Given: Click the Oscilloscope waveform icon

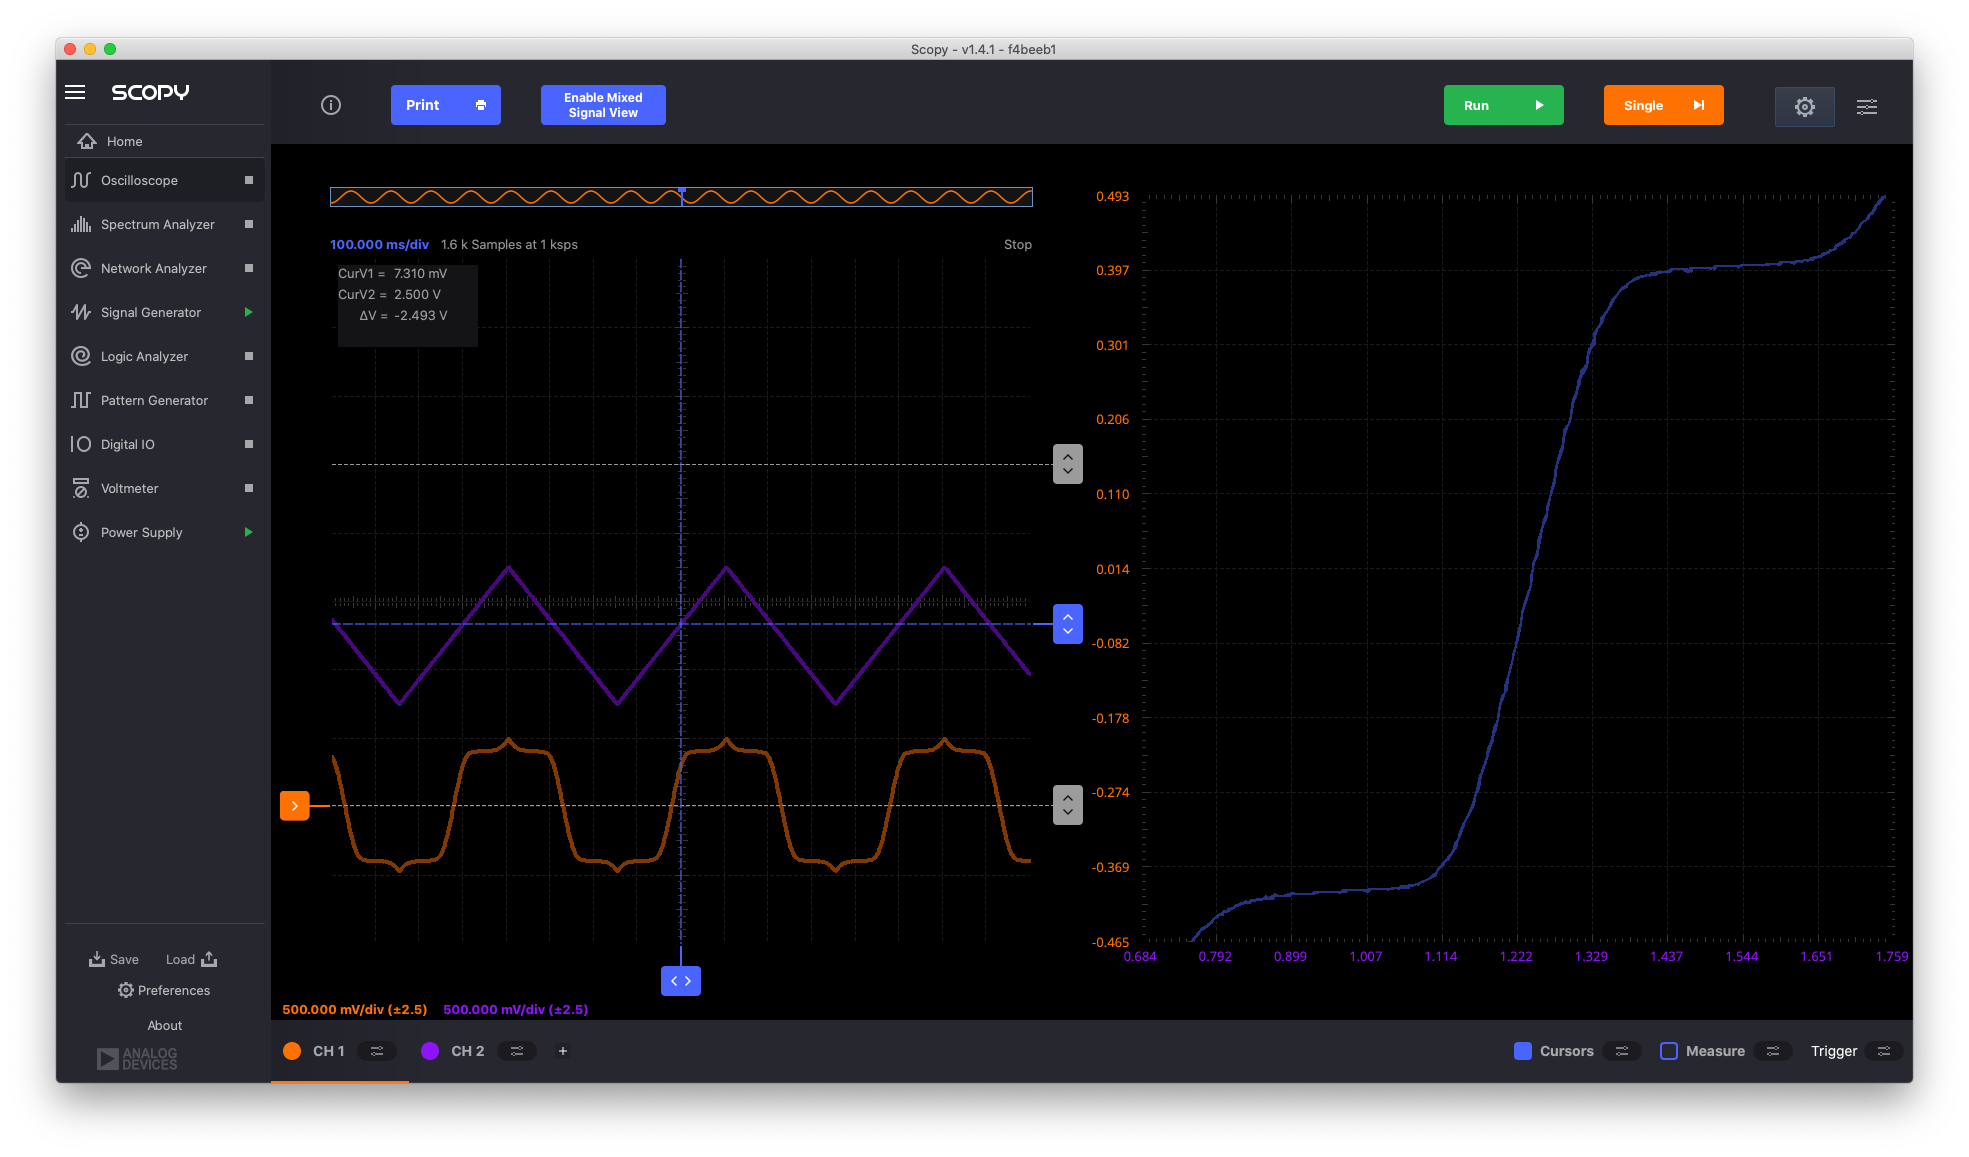Looking at the screenshot, I should point(81,180).
